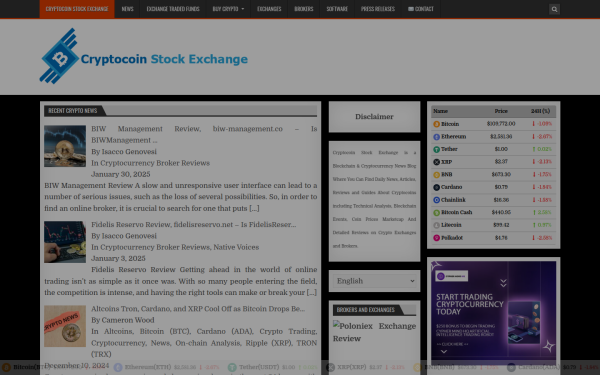
Task: Open the Software menu item
Action: coord(337,9)
